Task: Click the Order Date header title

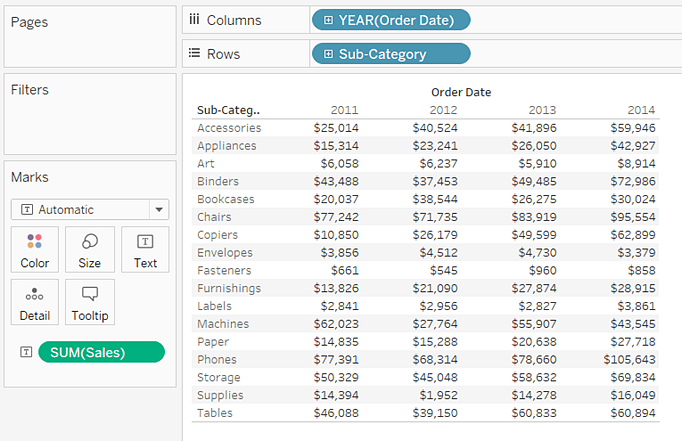Action: pos(461,92)
